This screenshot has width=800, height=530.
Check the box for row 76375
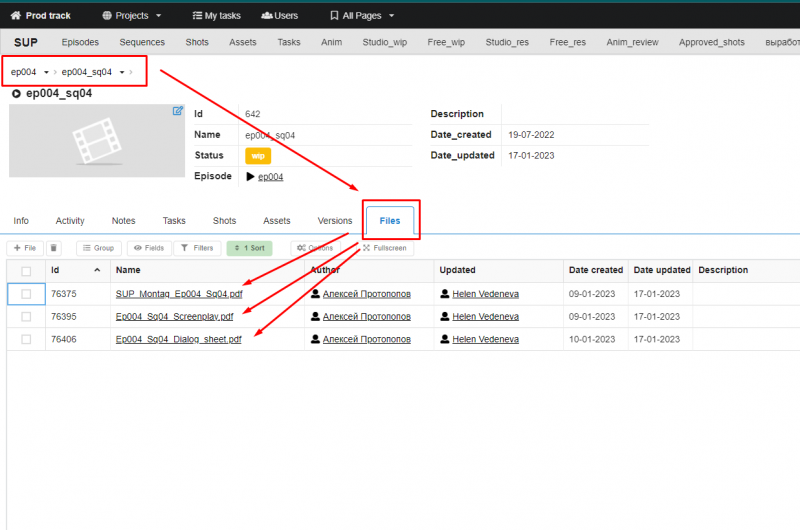pos(26,294)
